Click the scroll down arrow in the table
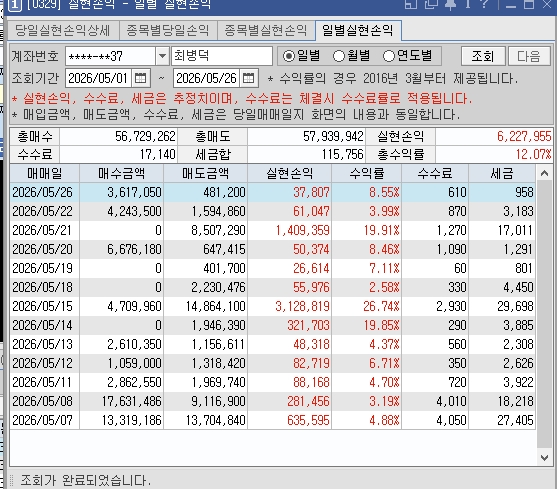The width and height of the screenshot is (557, 489). click(544, 458)
